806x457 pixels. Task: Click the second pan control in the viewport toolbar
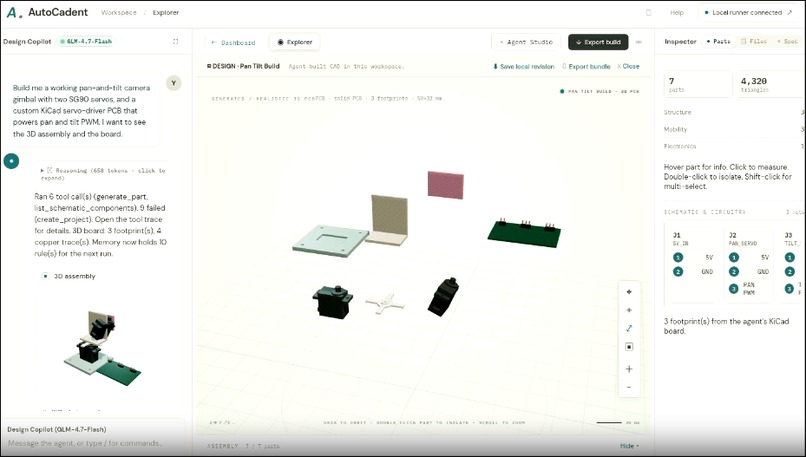pos(629,310)
